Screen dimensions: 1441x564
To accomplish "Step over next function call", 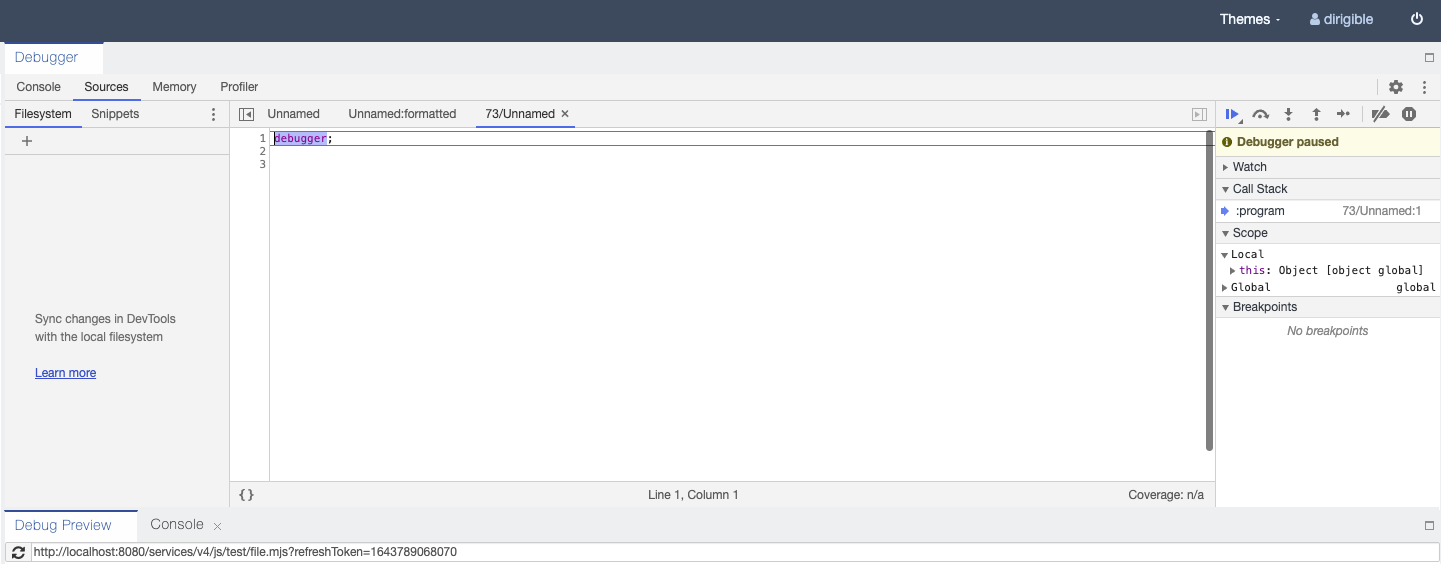I will pos(1261,114).
